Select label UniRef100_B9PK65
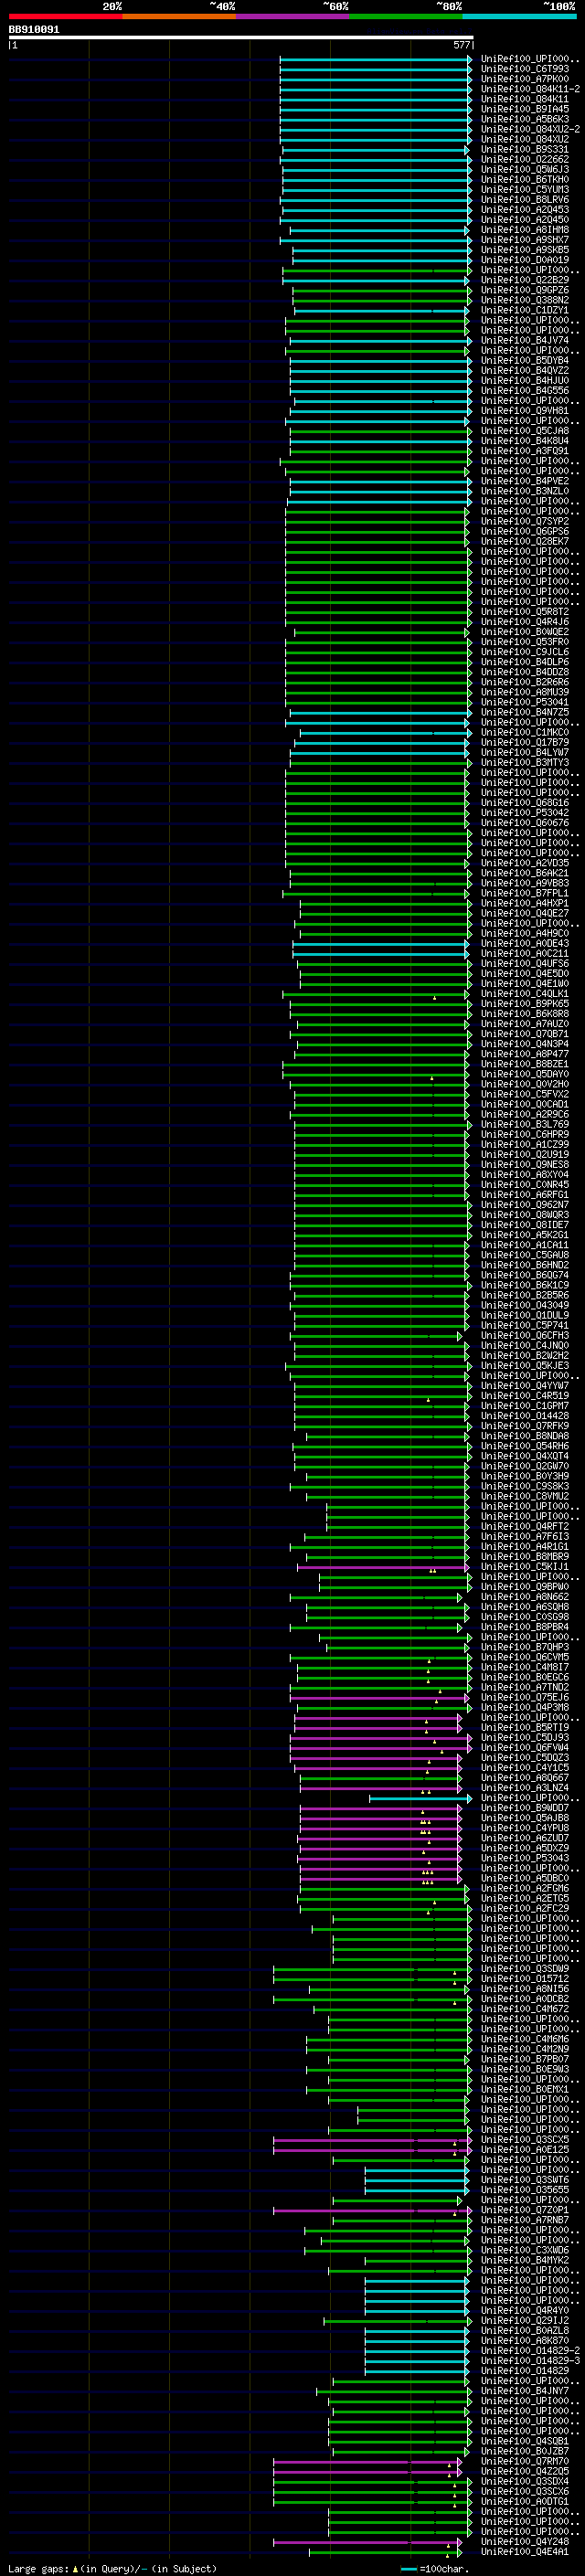 click(525, 1003)
